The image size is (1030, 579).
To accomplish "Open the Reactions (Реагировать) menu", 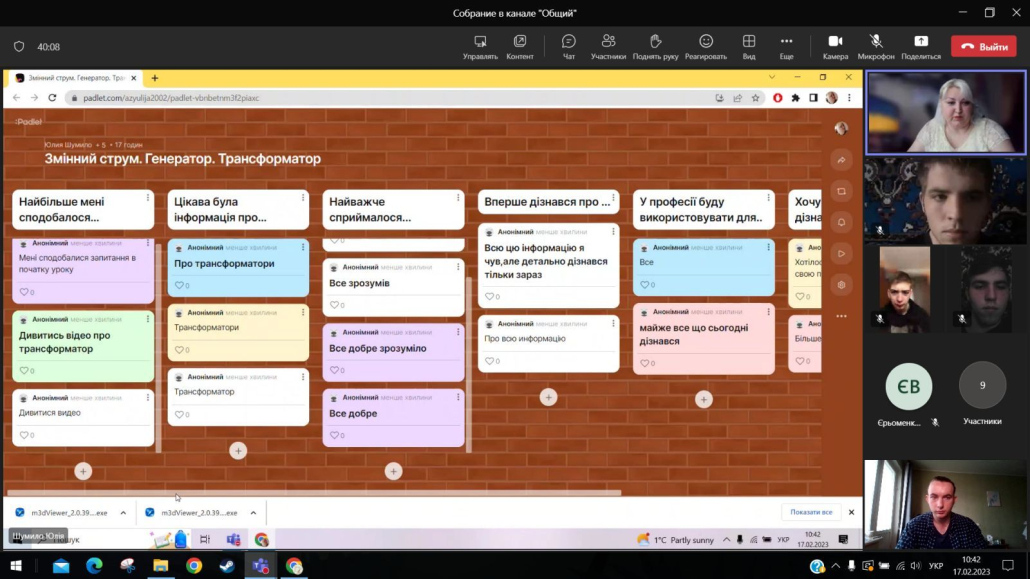I will [x=705, y=42].
